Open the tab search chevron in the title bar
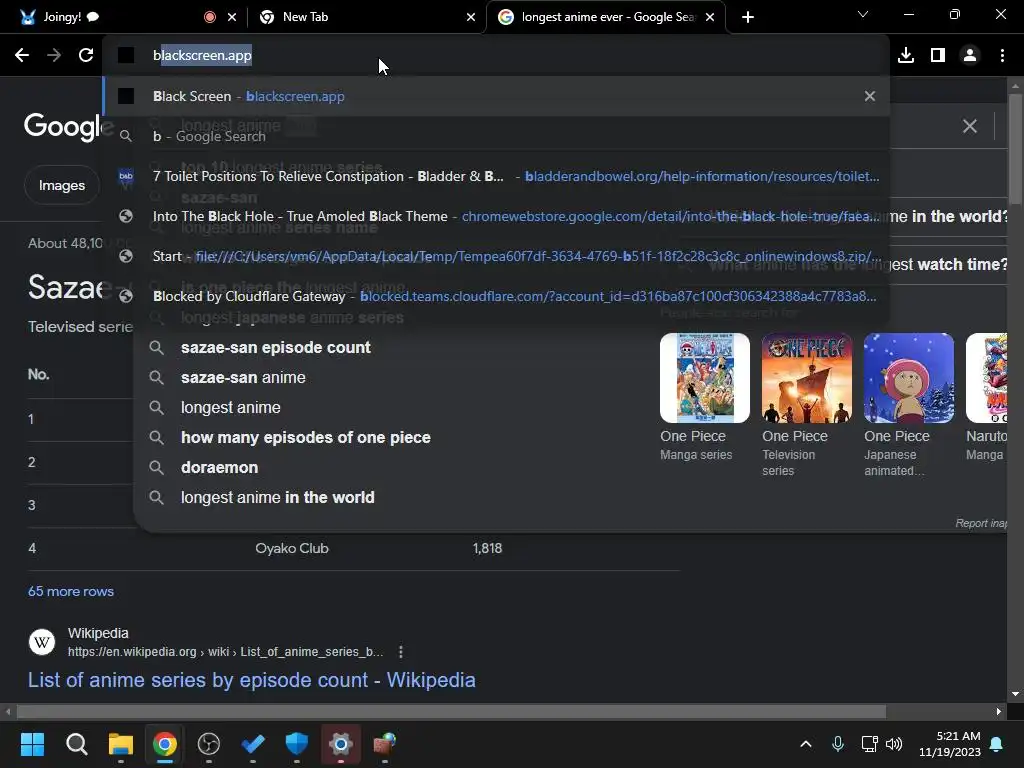The image size is (1024, 768). (863, 14)
